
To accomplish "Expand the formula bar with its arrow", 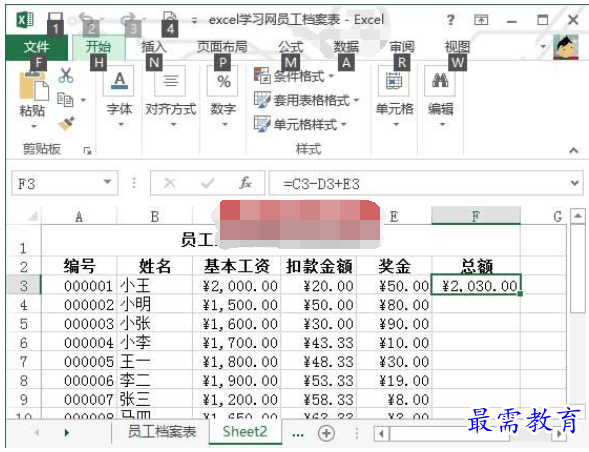I will coord(574,183).
